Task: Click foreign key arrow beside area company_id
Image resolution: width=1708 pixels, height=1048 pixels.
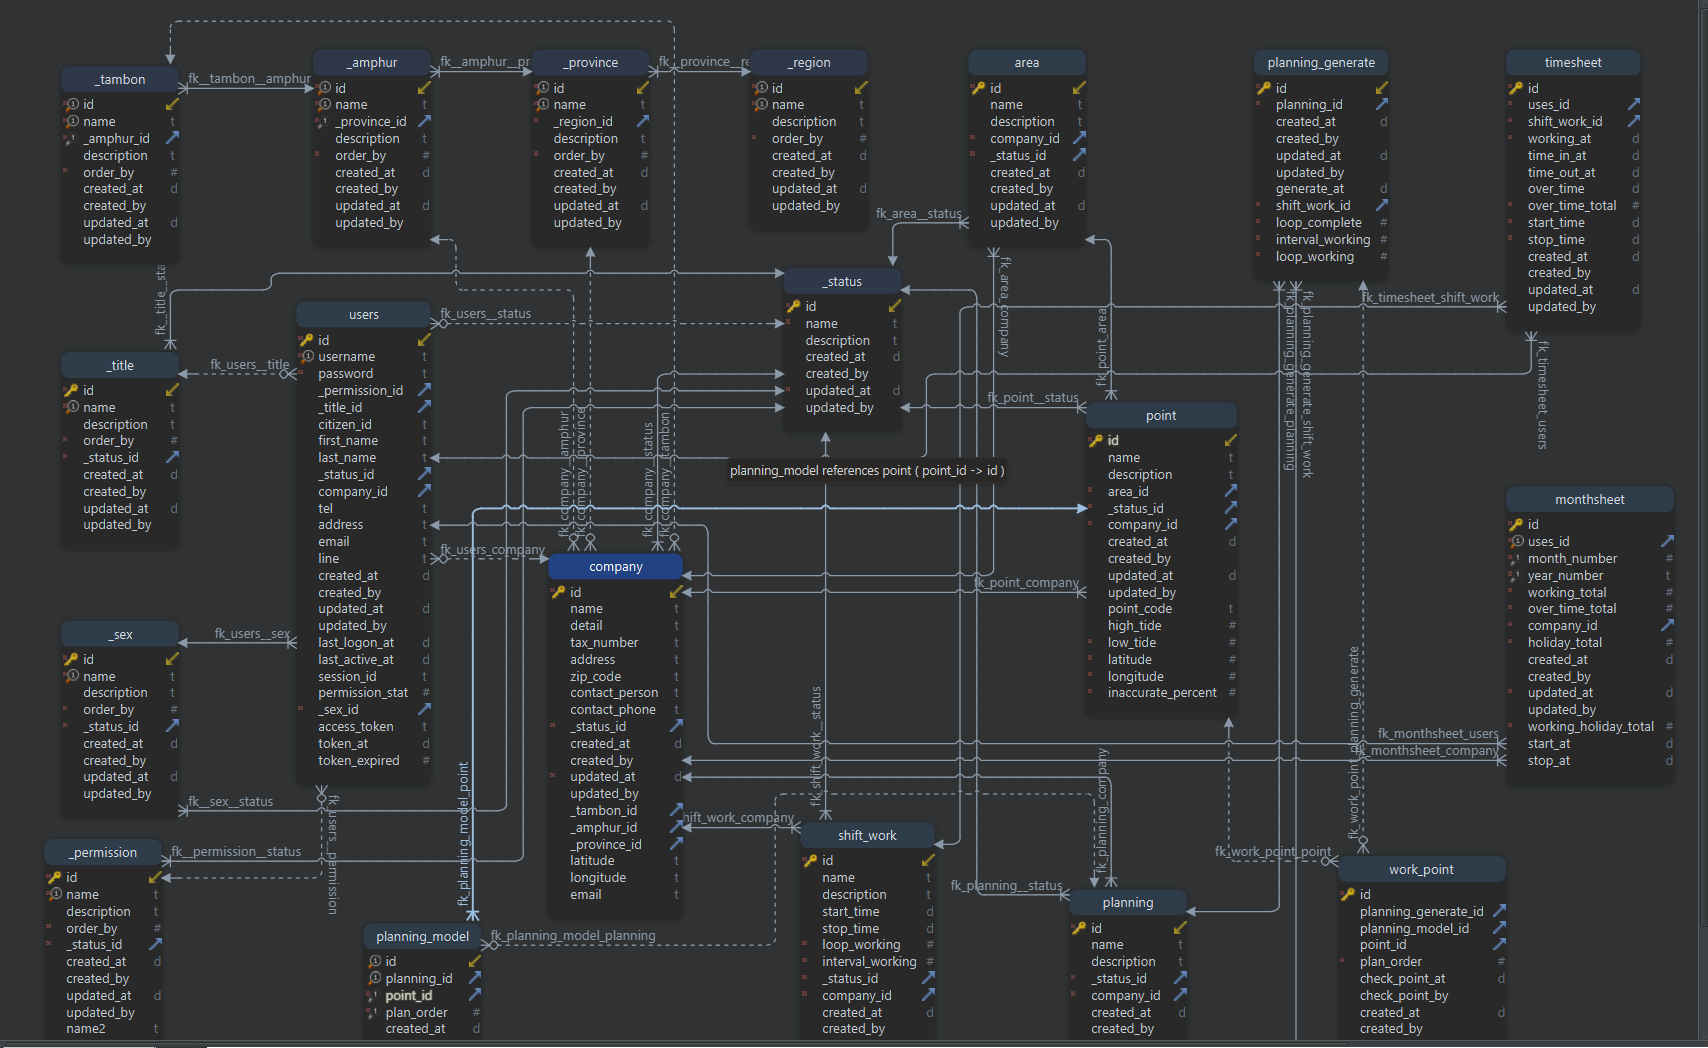Action: point(1079,138)
